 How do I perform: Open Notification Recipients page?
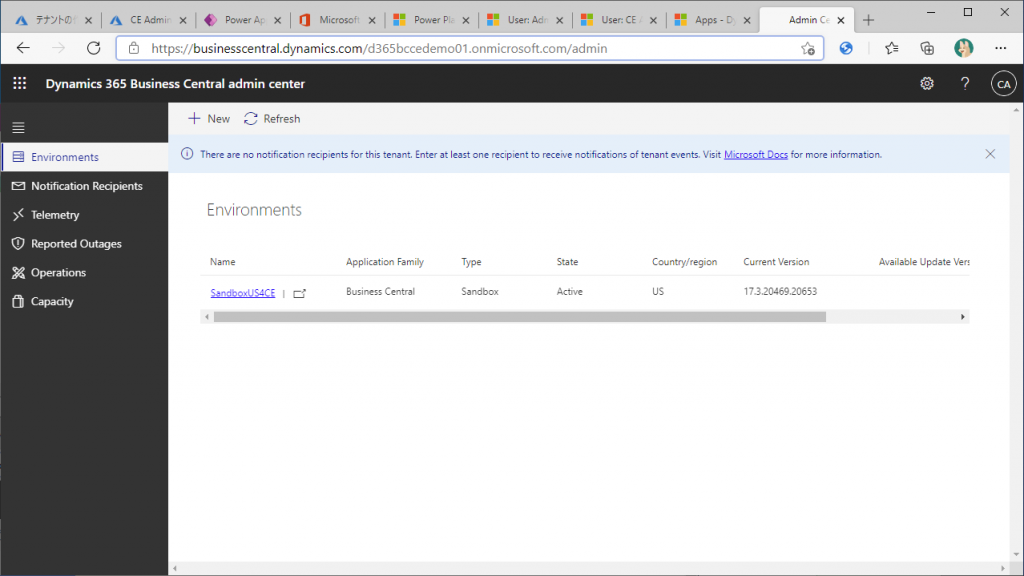(x=84, y=186)
